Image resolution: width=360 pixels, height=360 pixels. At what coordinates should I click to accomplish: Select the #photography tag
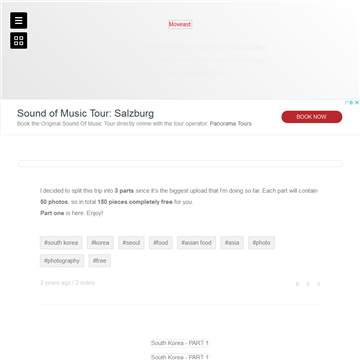62,261
